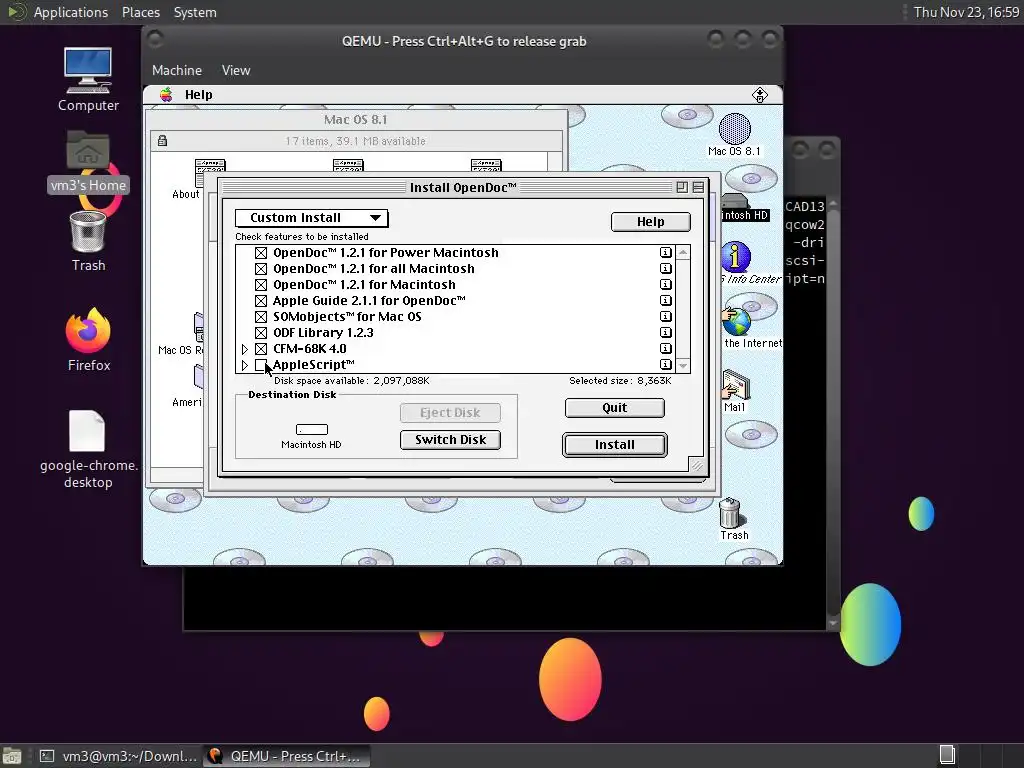Open the Applications menu
The width and height of the screenshot is (1024, 768).
71,12
